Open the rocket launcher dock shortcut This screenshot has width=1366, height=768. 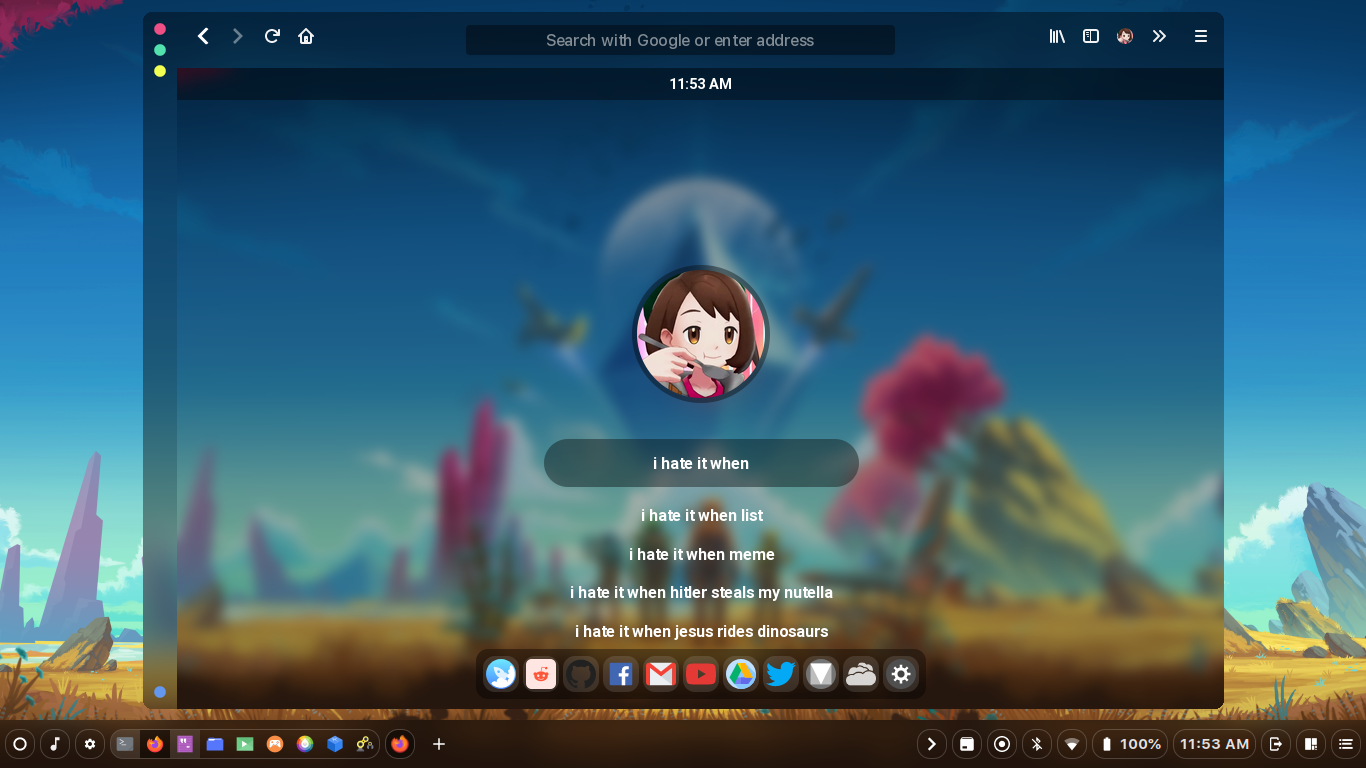pyautogui.click(x=501, y=674)
